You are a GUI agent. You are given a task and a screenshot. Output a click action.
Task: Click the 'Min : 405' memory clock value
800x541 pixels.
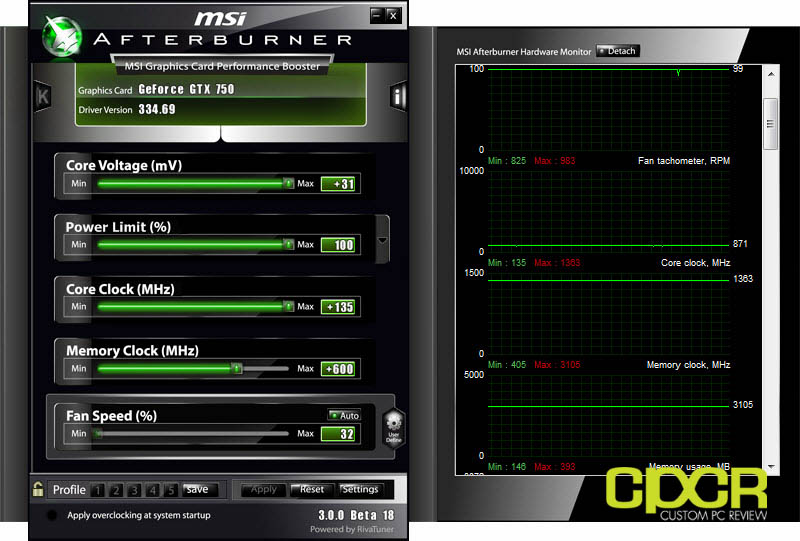coord(507,365)
